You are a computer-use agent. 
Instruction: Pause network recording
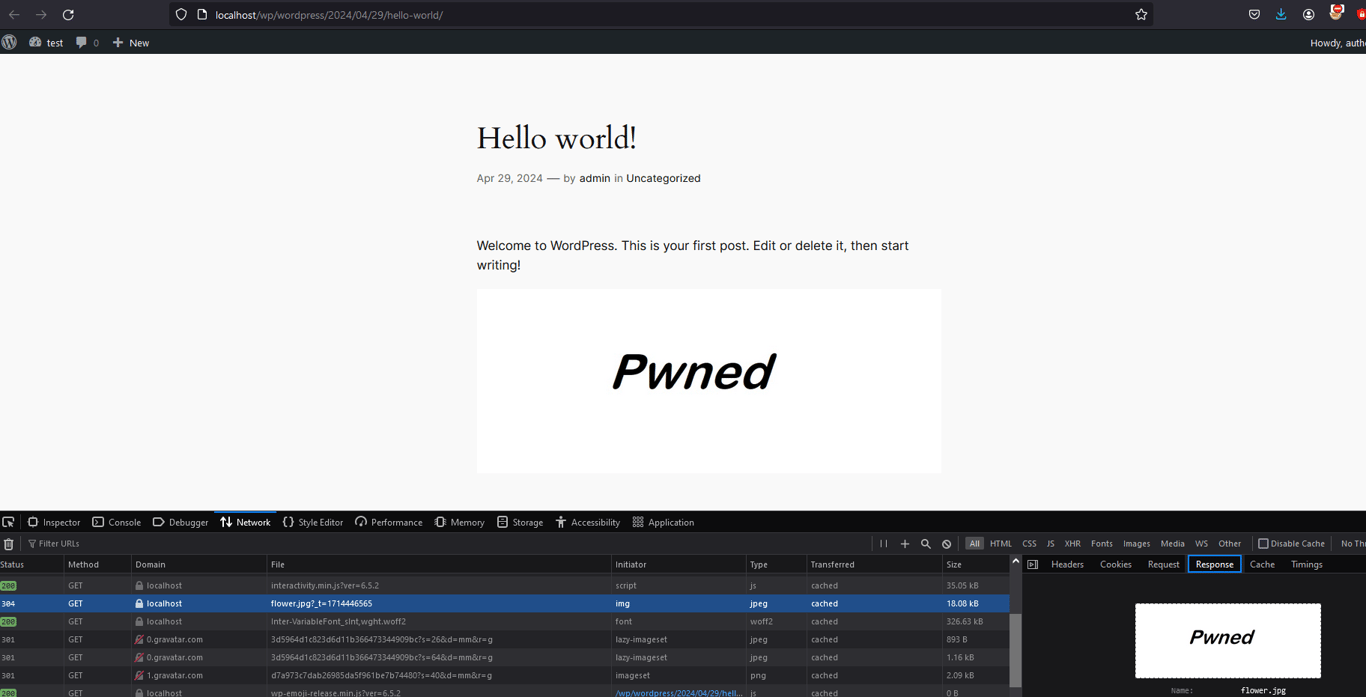(883, 544)
